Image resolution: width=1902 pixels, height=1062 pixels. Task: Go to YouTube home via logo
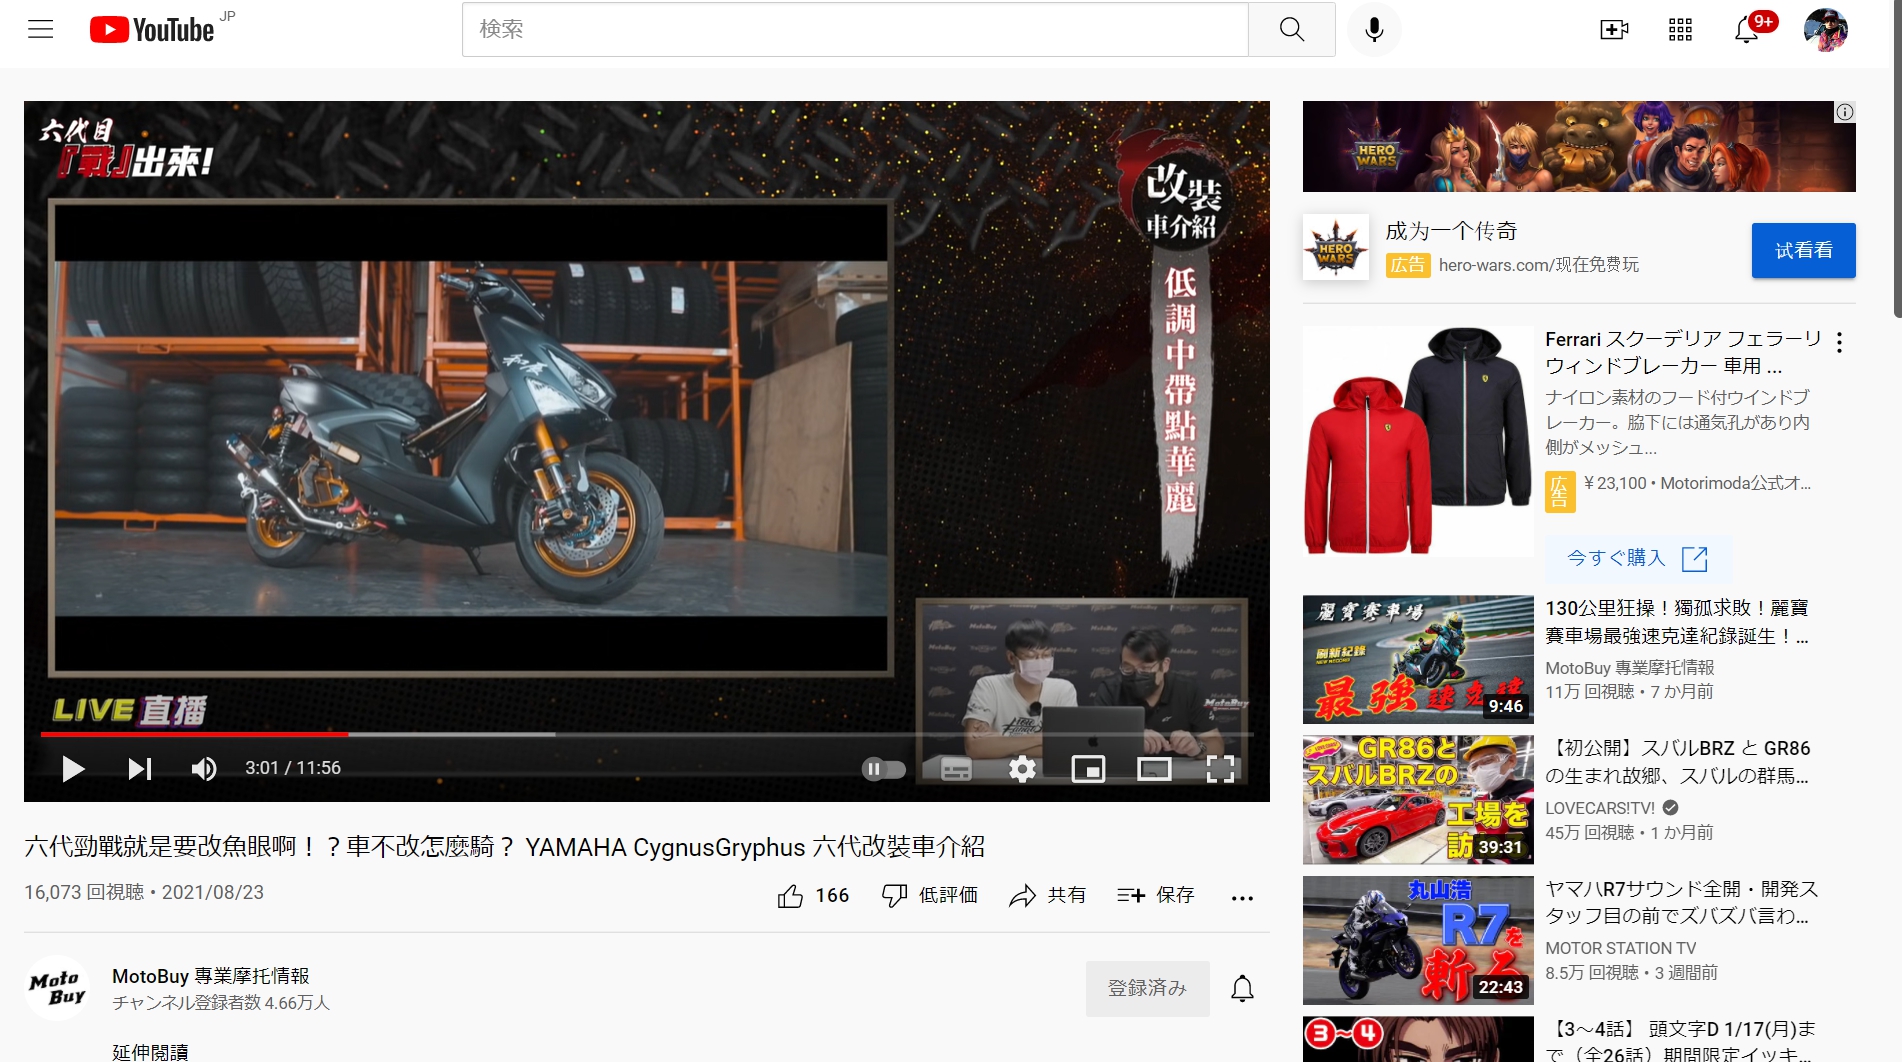152,30
